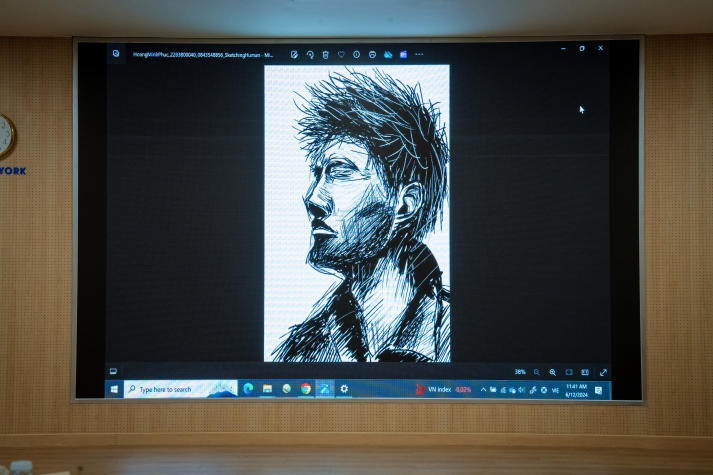Click the 38% zoom percentage

pos(520,372)
